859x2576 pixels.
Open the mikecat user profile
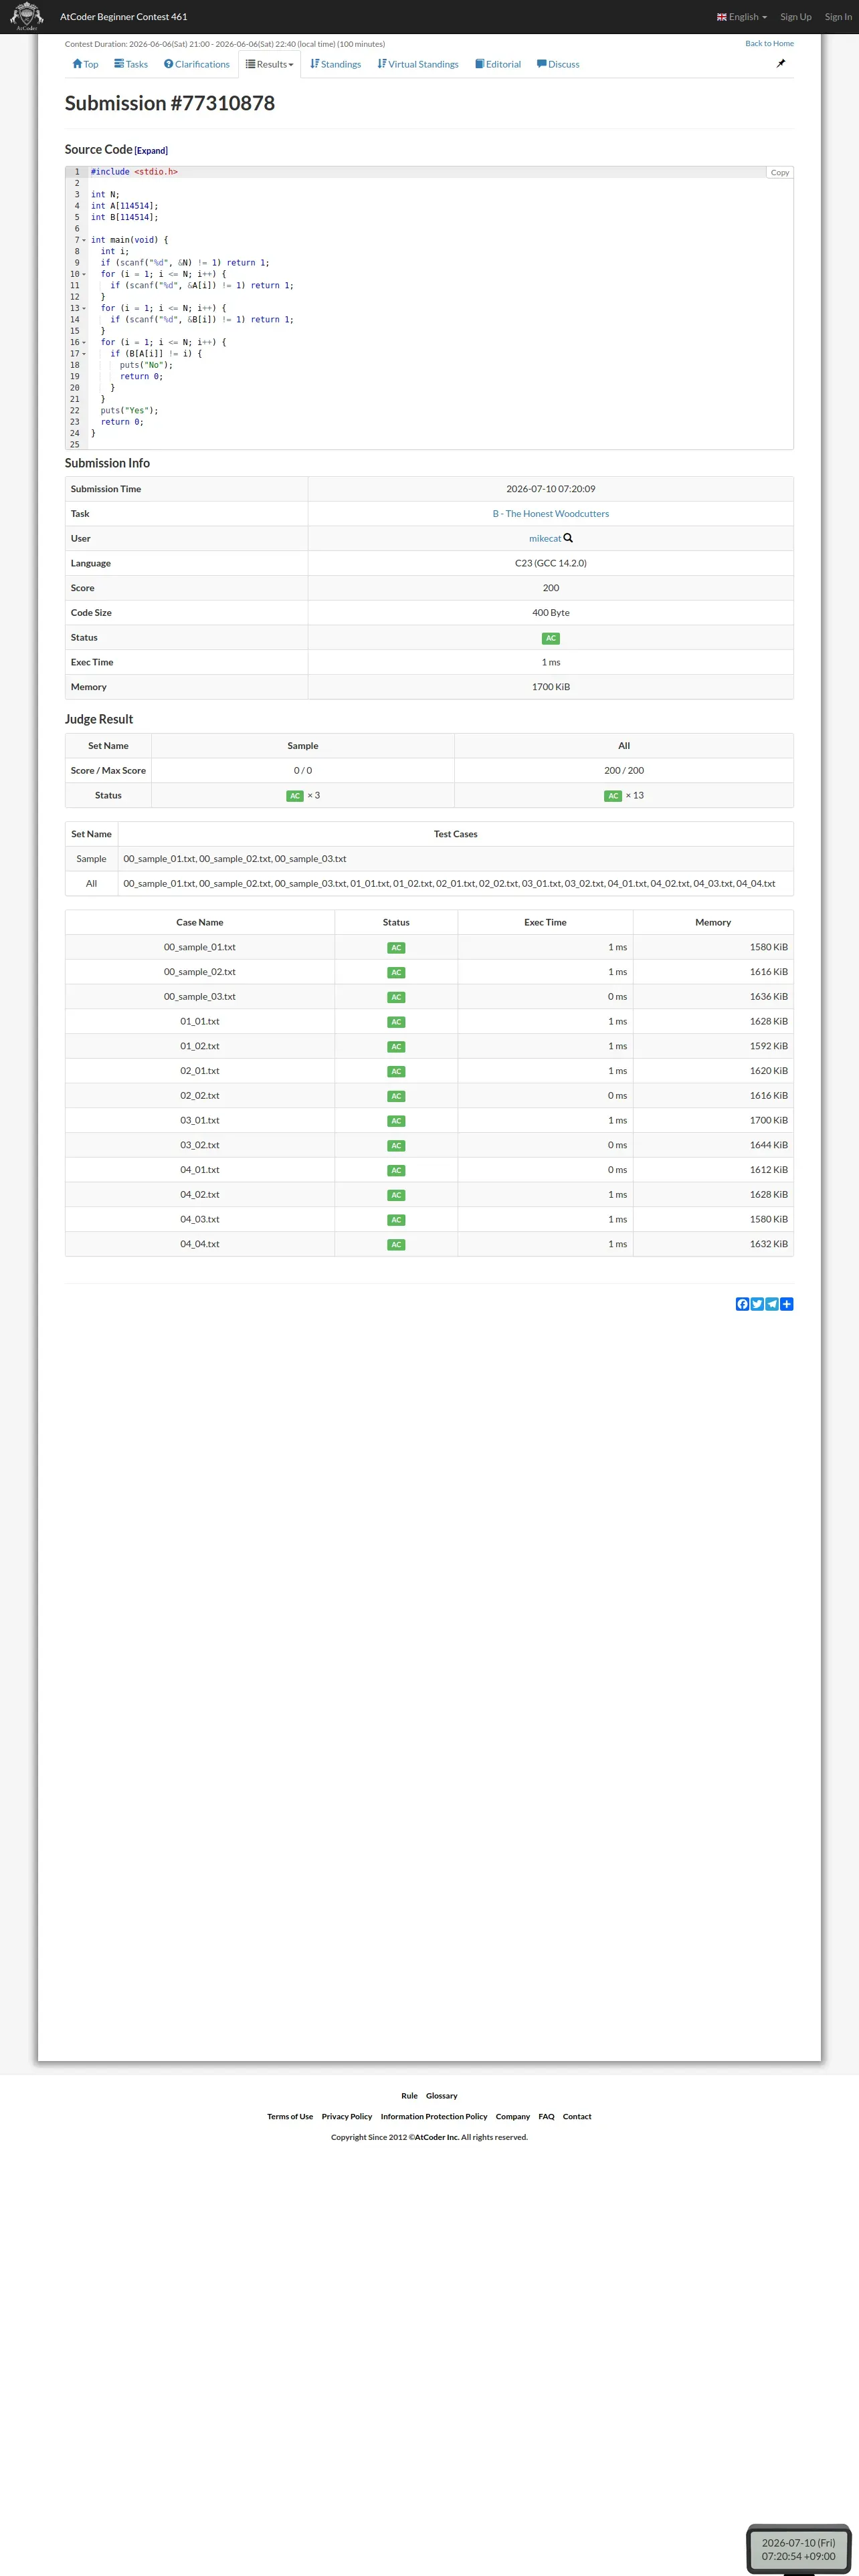click(545, 538)
